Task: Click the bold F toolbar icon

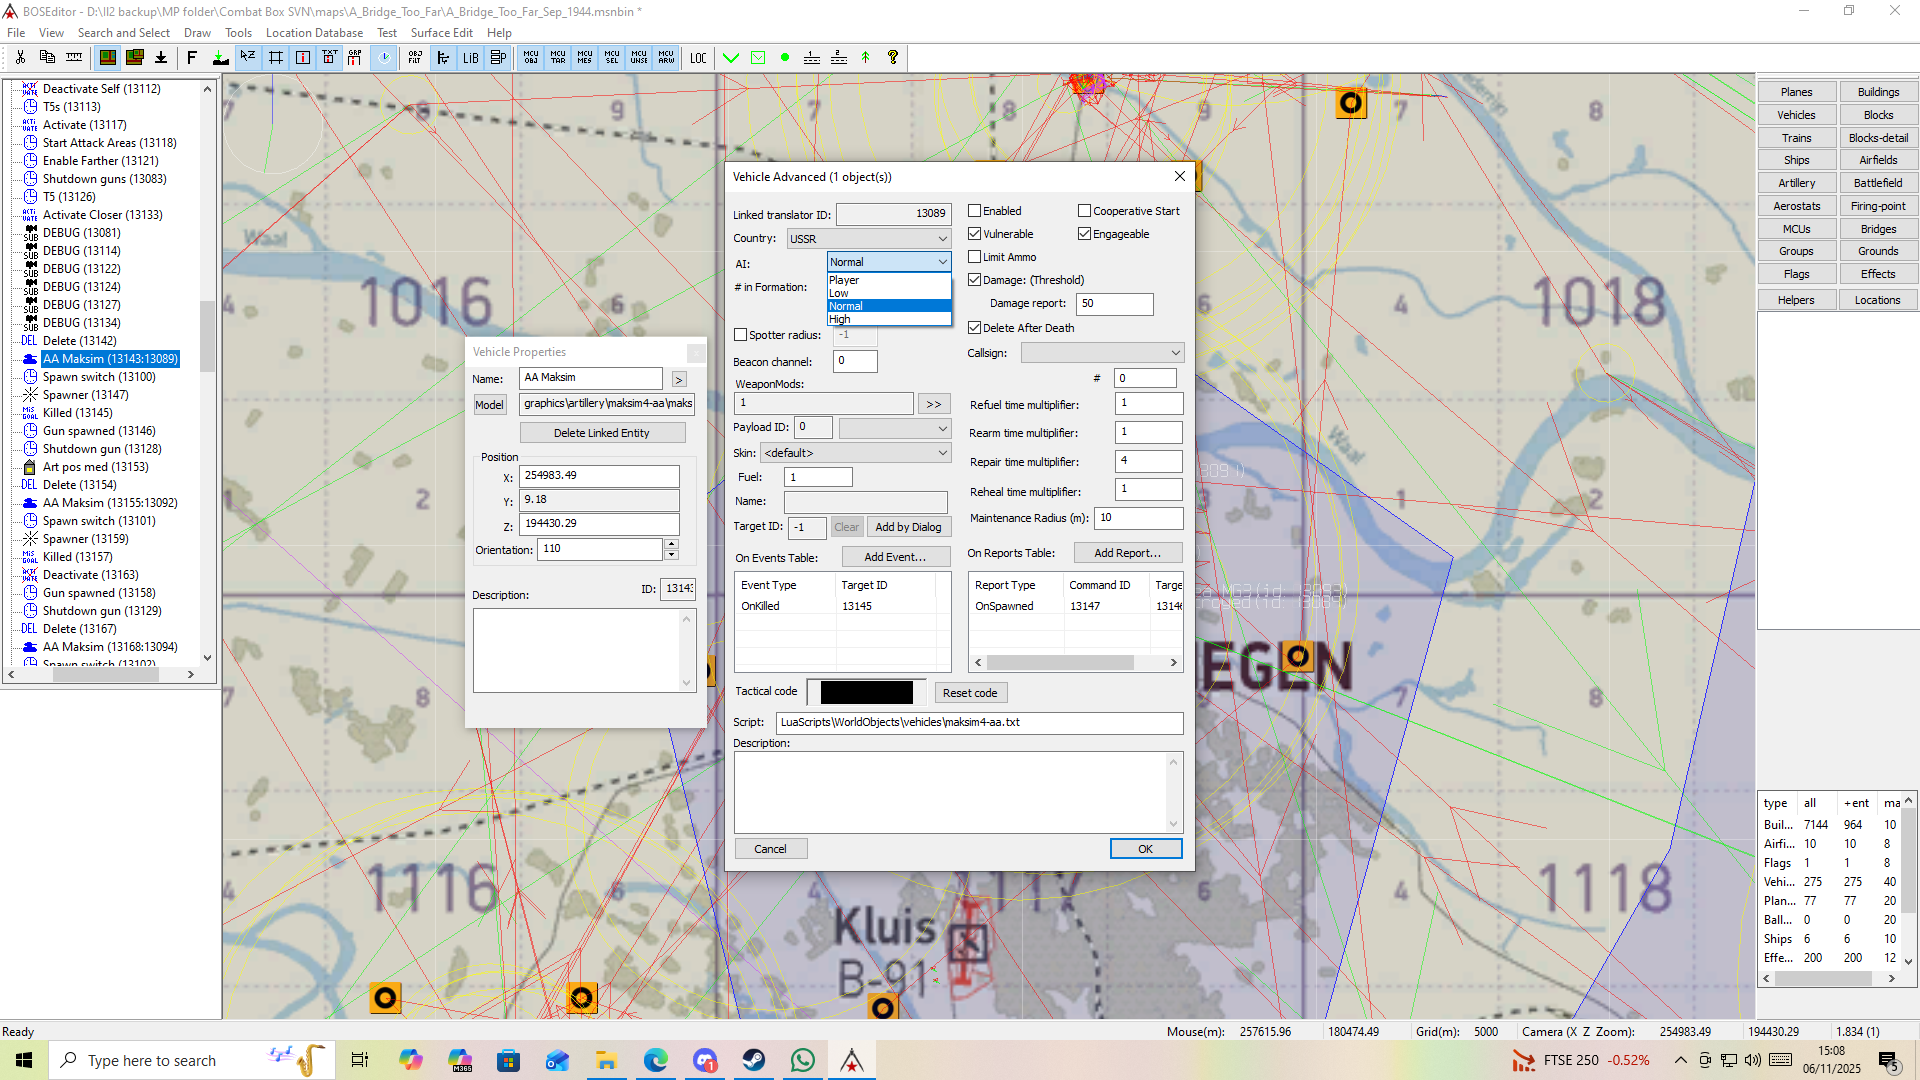Action: coord(192,58)
